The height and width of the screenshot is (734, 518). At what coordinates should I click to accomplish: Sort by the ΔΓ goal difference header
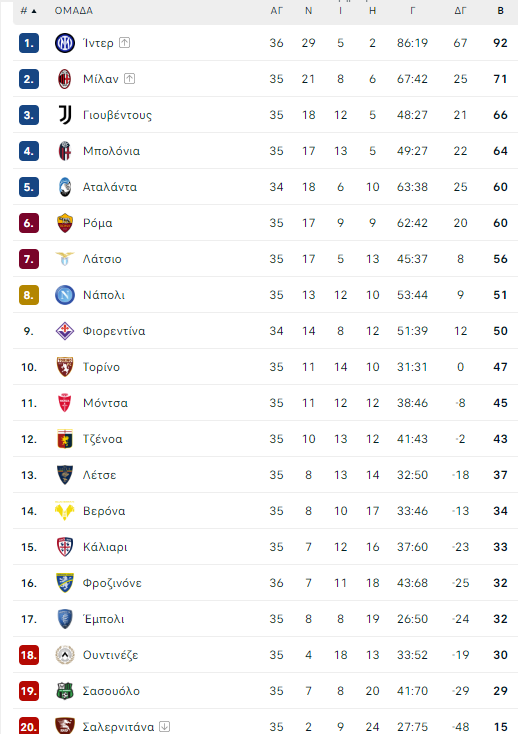coord(460,10)
